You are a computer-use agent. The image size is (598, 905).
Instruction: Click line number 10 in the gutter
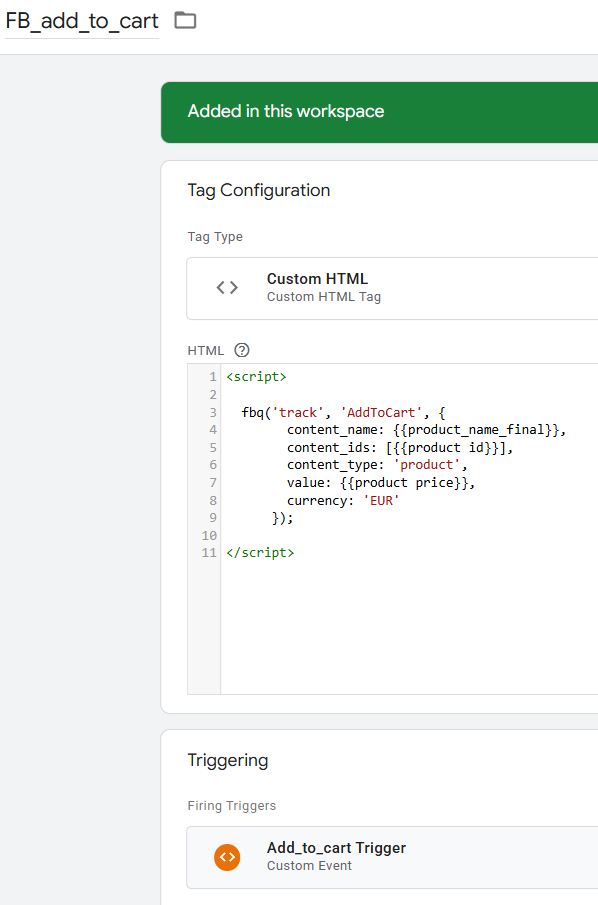click(x=209, y=536)
